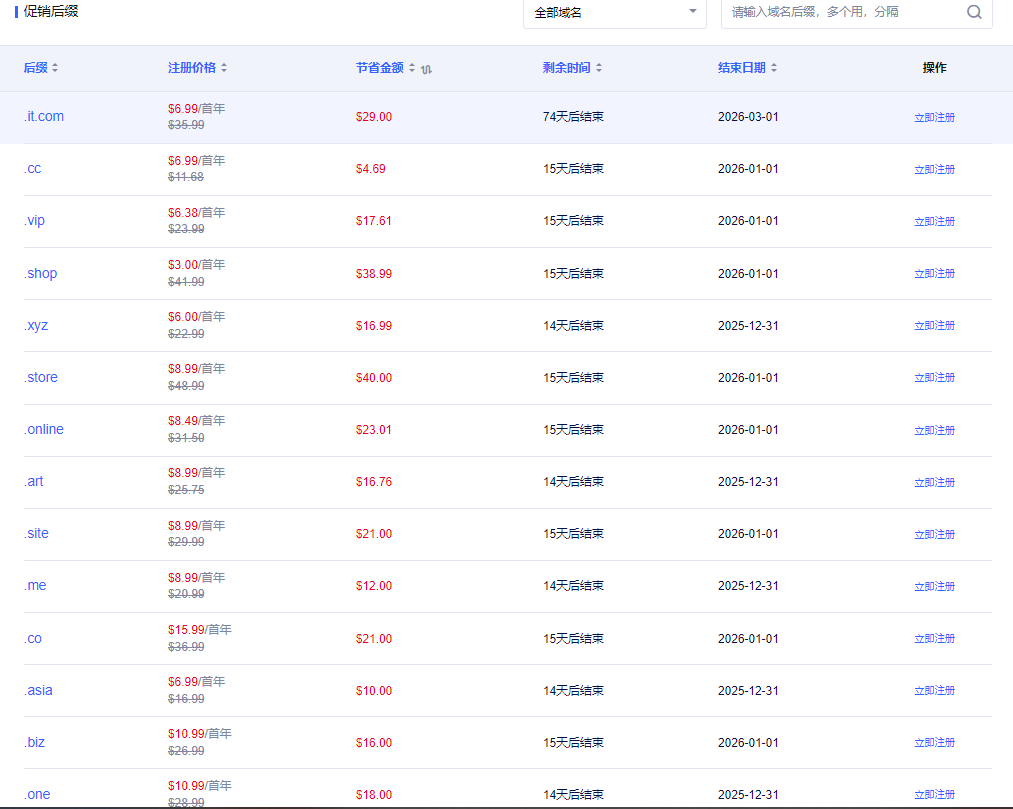Screen dimensions: 1013x809
Task: Click the 节省金额 column sort arrows
Action: click(x=411, y=67)
